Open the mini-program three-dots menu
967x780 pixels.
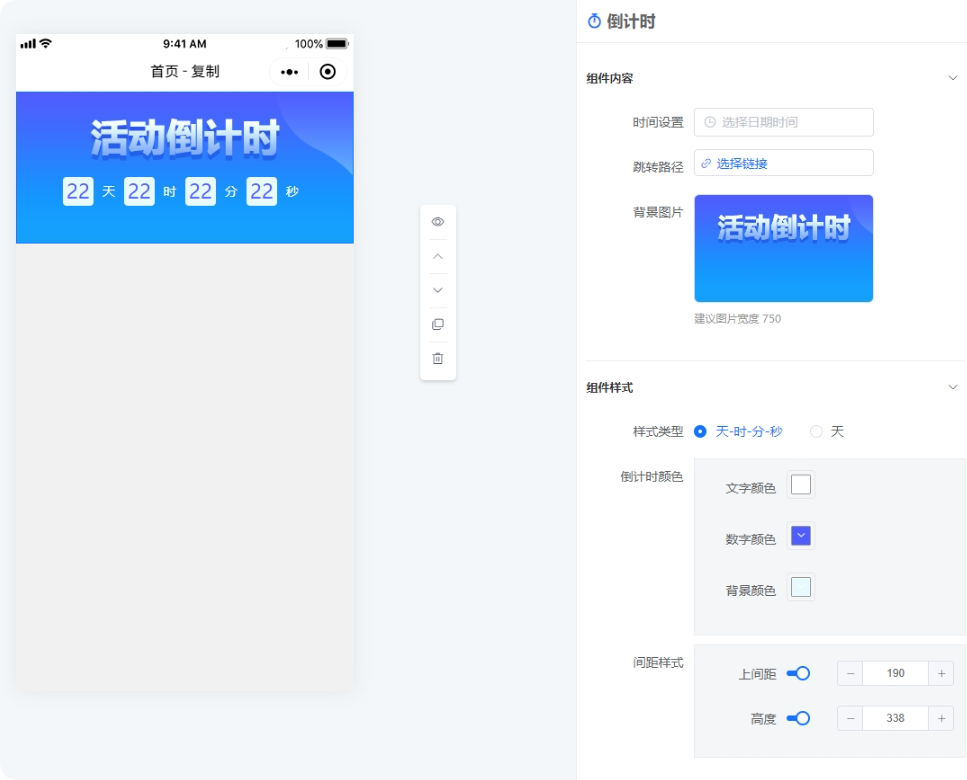(289, 72)
